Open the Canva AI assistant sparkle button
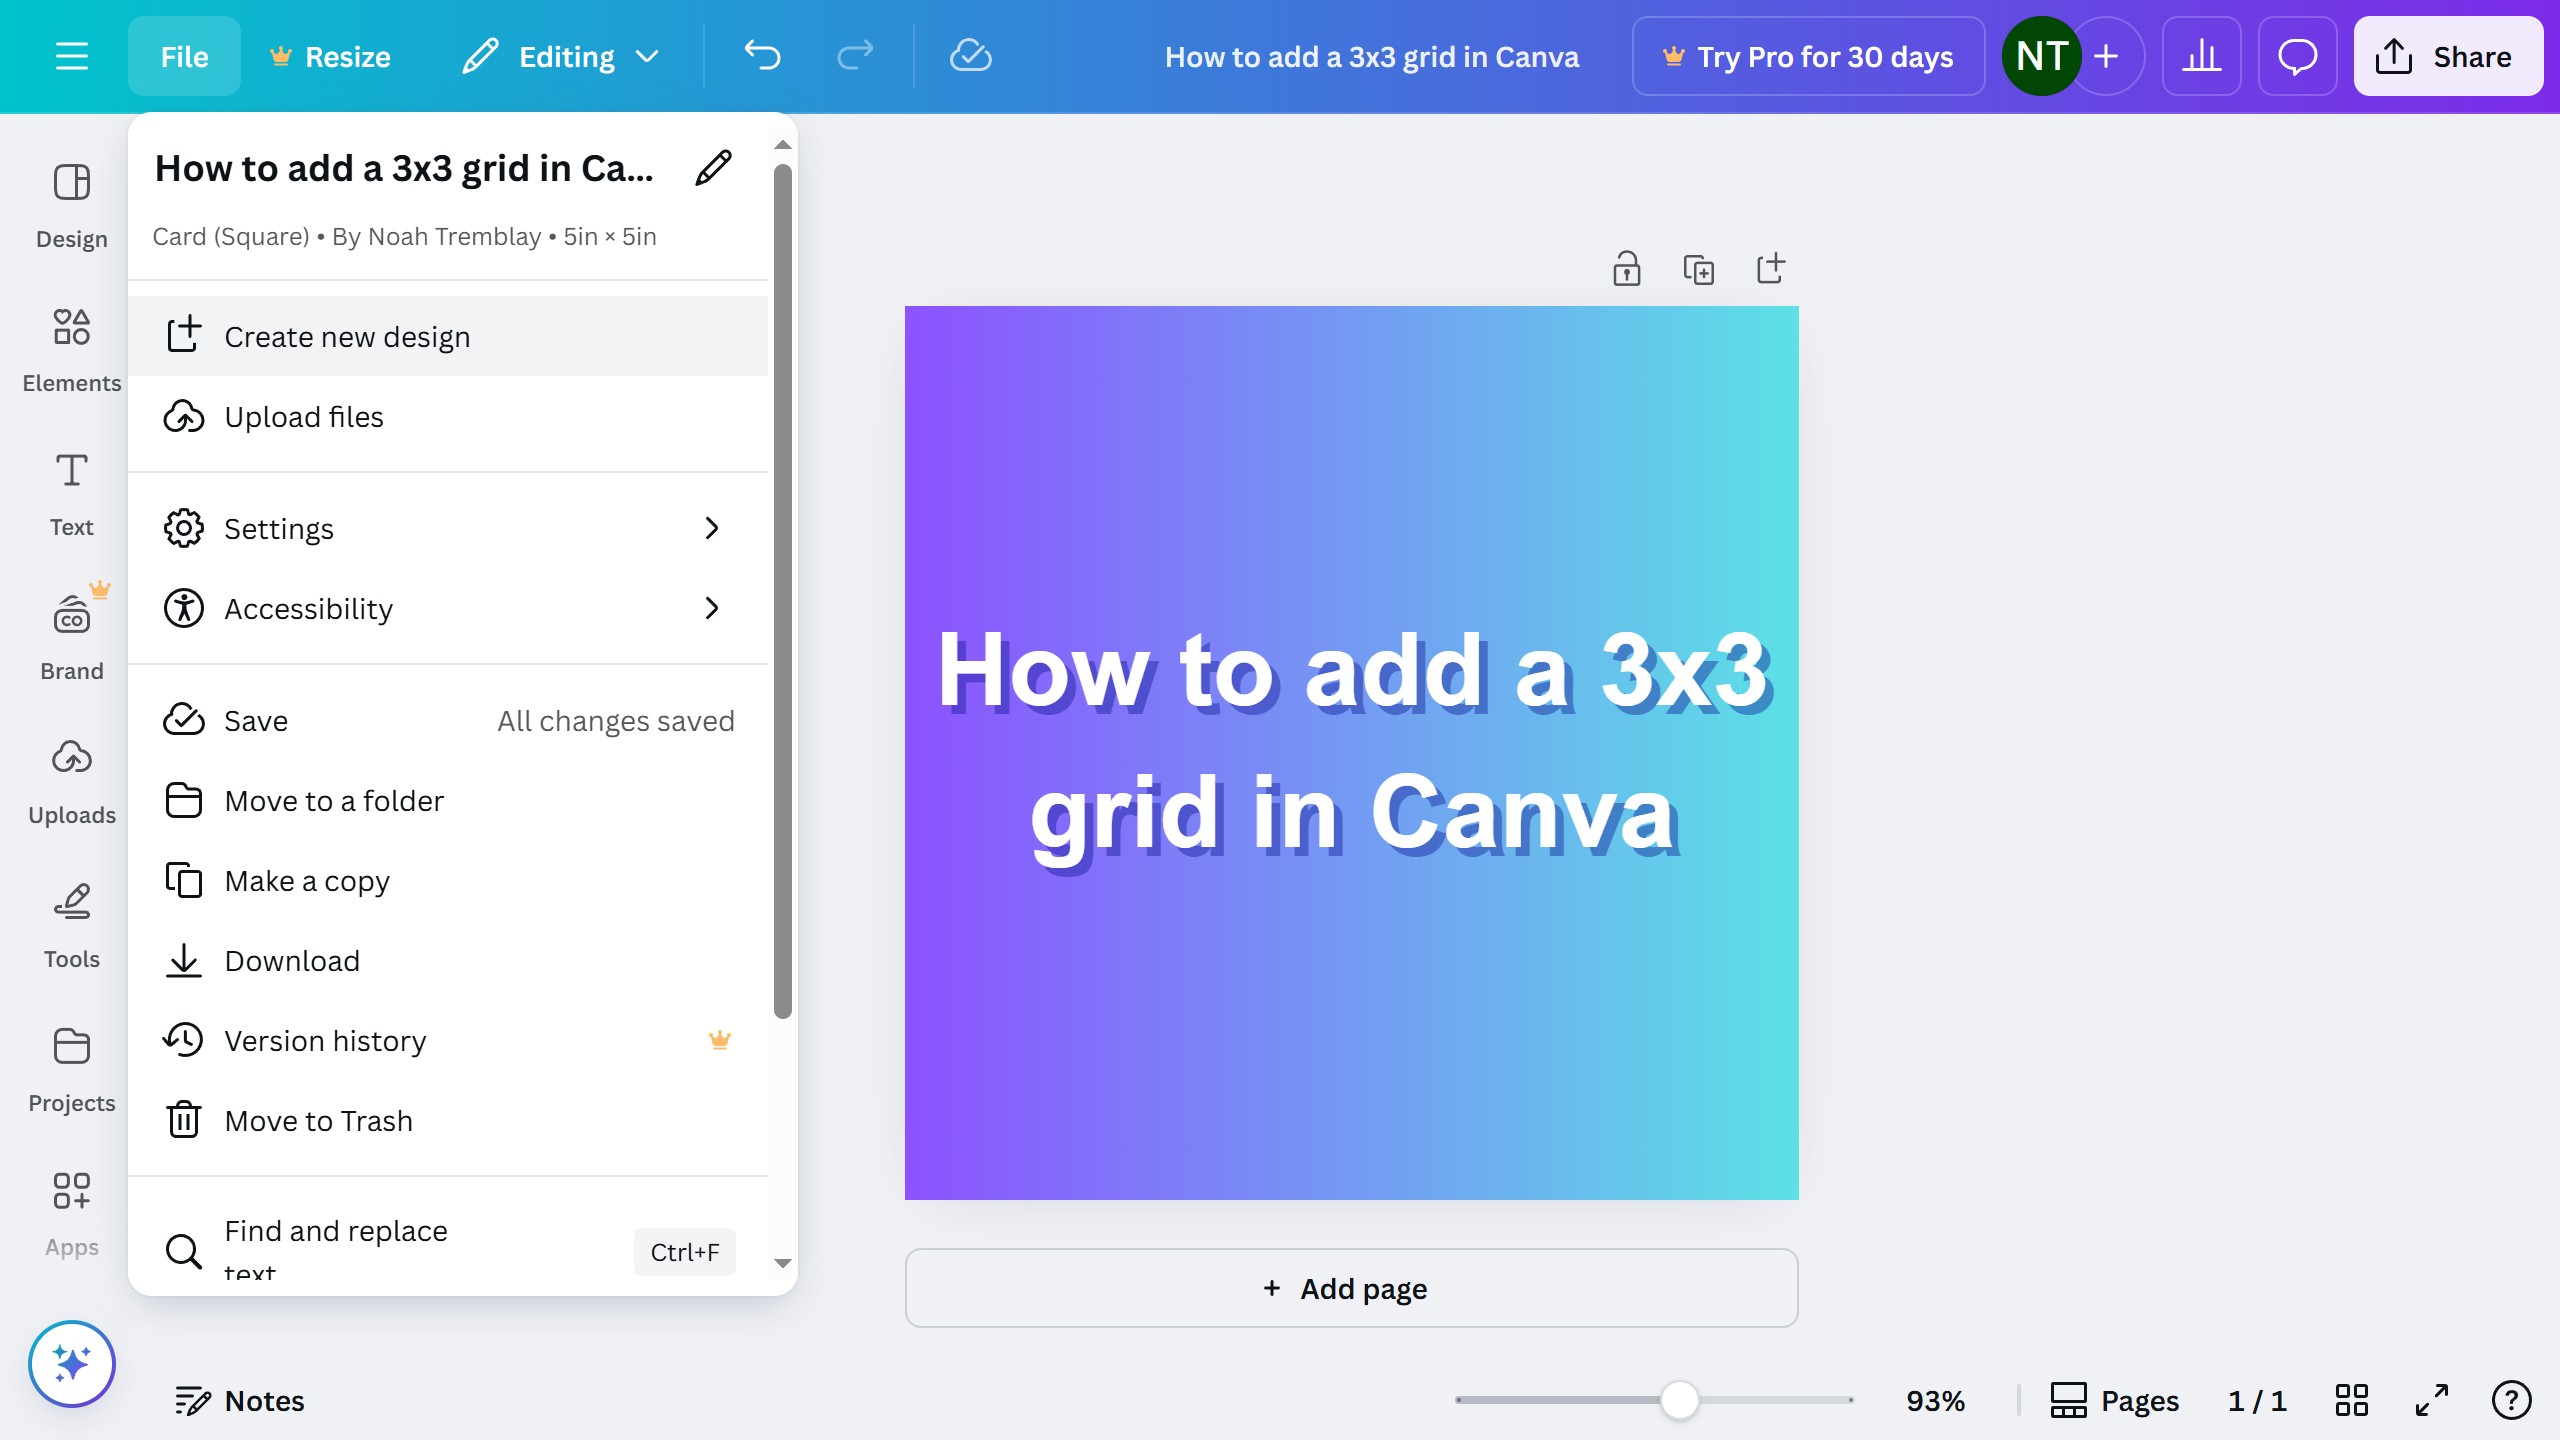The image size is (2560, 1440). coord(72,1364)
